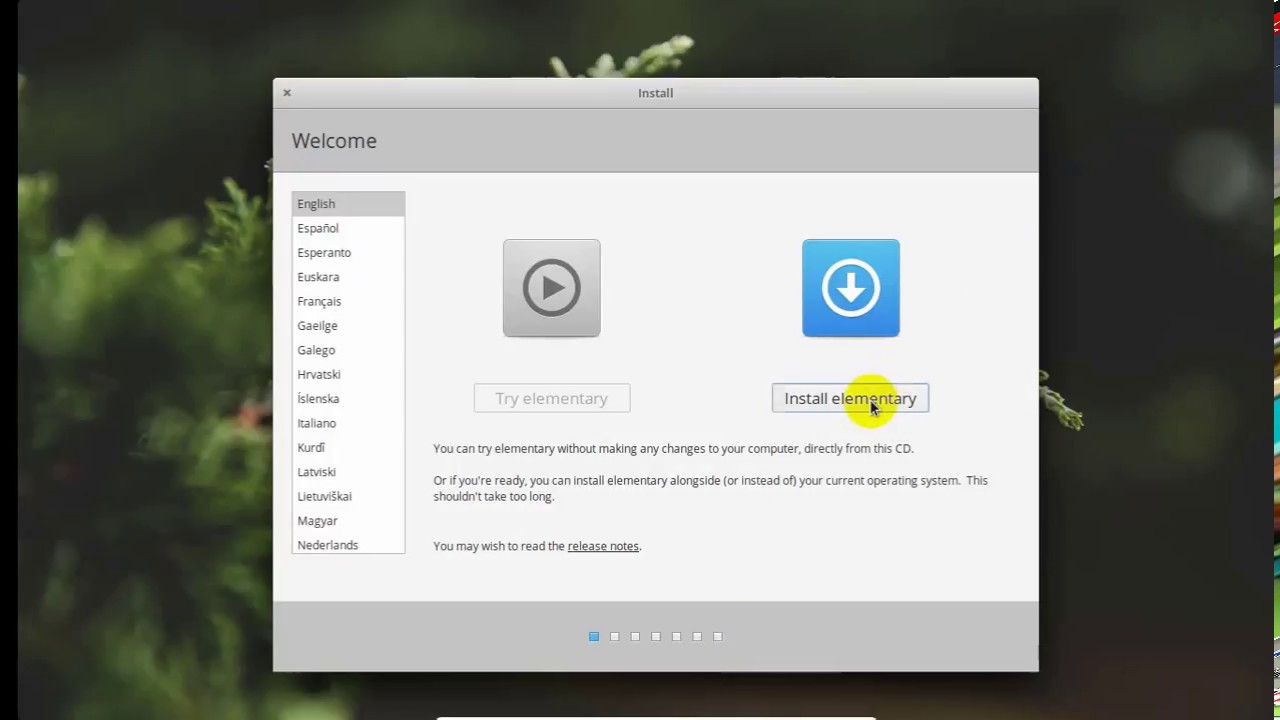This screenshot has height=720, width=1280.
Task: Pick Magyar as the language
Action: [348, 521]
